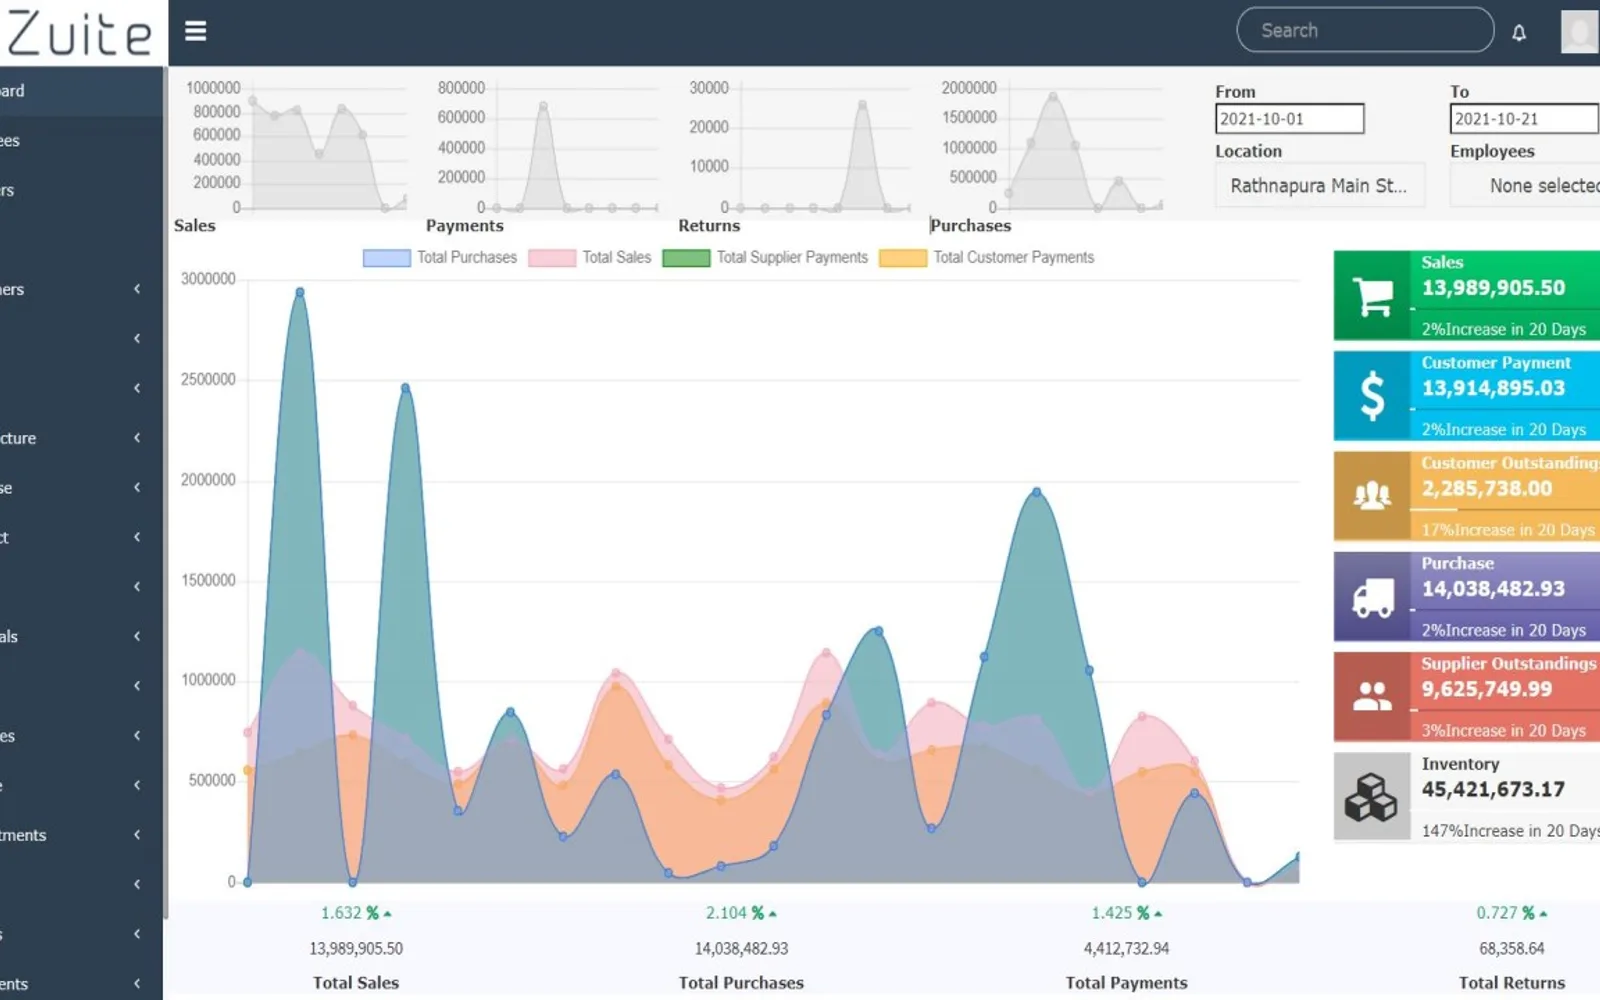Toggle Total Sales legend swatch
The height and width of the screenshot is (1000, 1600).
552,258
